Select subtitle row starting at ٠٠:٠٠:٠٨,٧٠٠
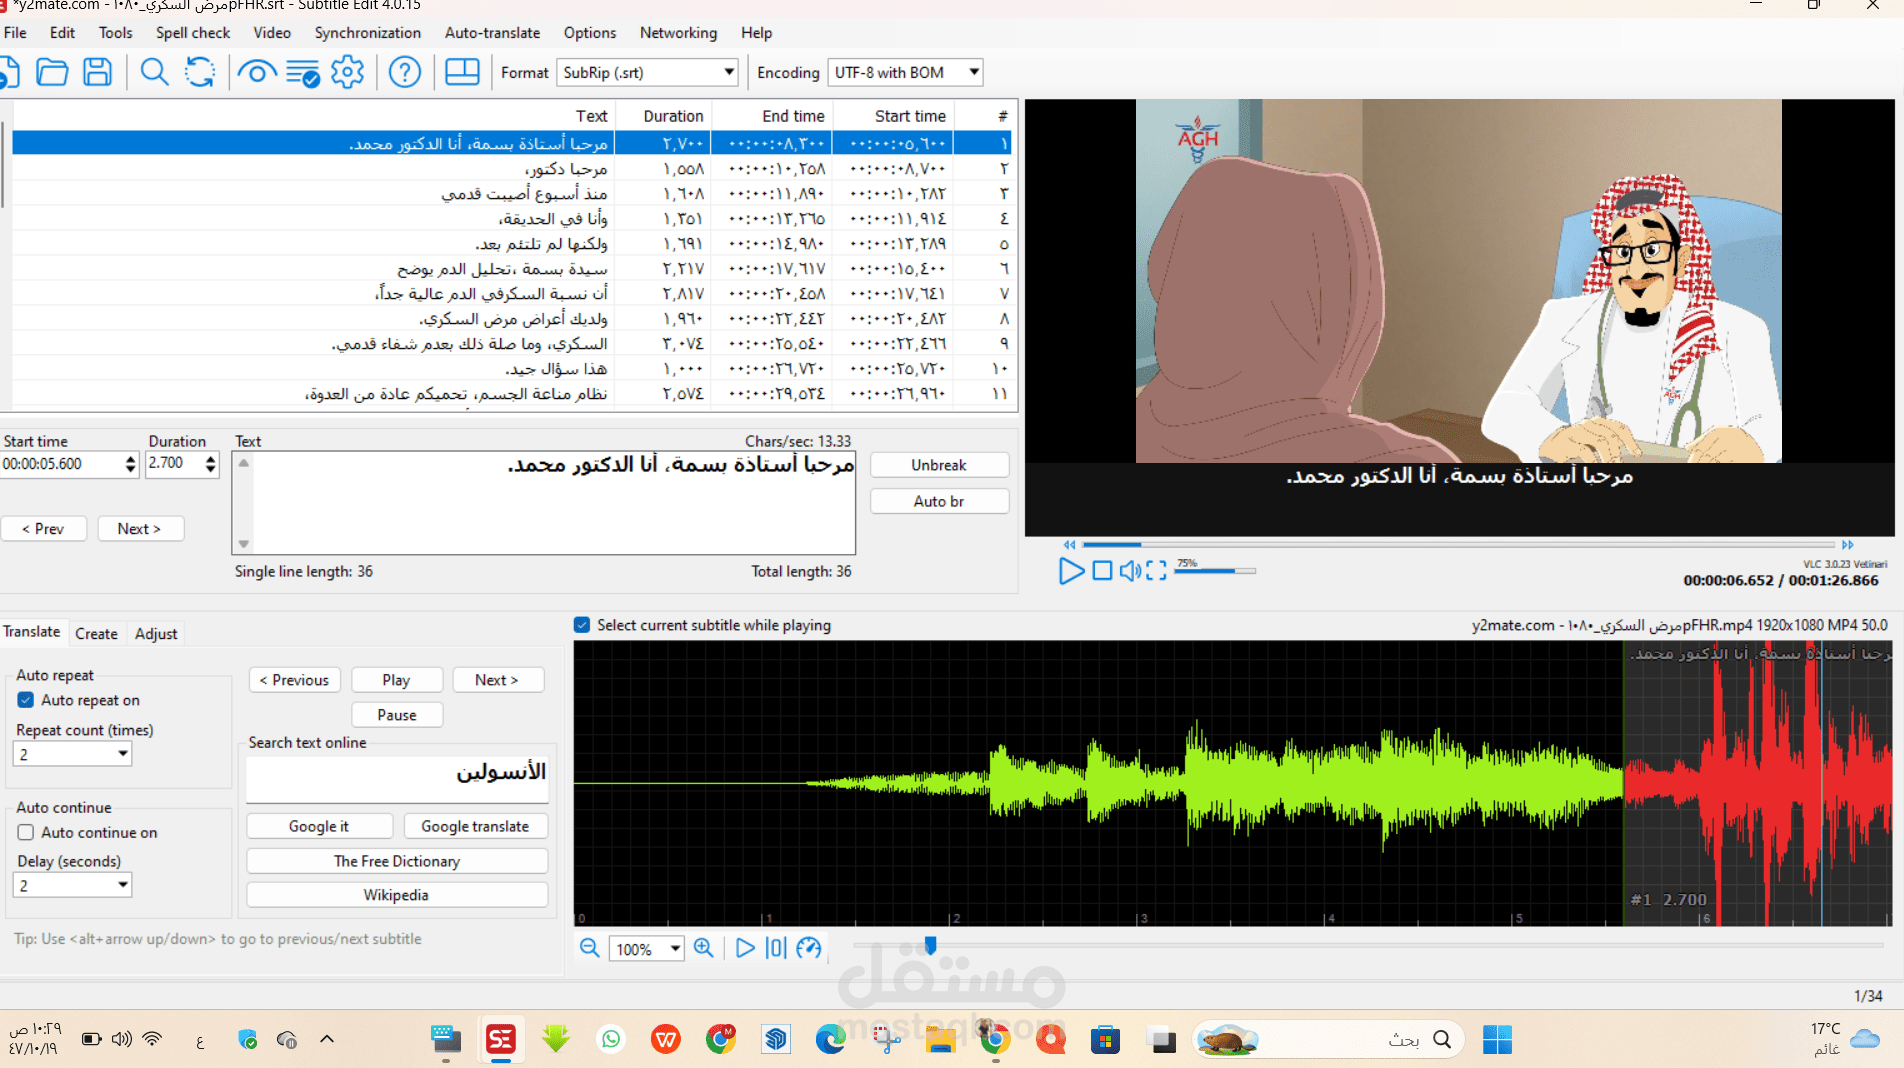The width and height of the screenshot is (1904, 1068). 511,169
